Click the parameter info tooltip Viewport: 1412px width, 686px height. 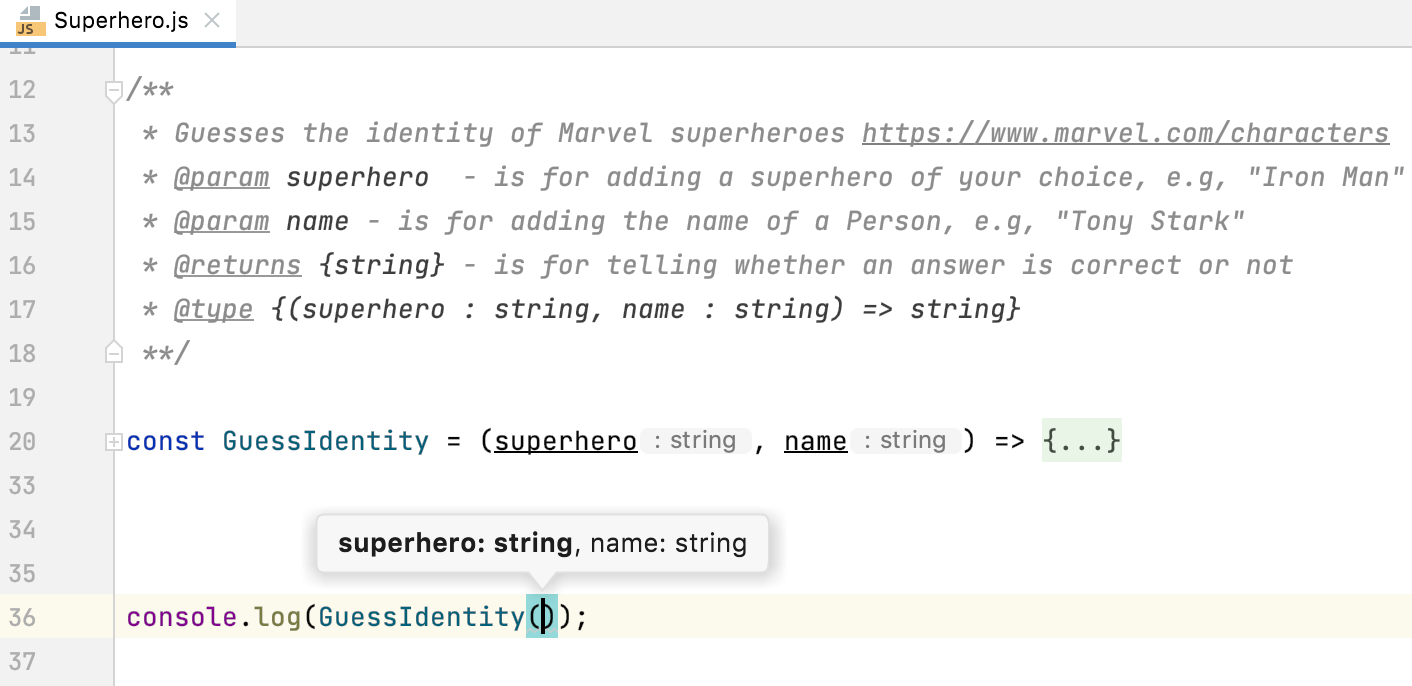click(x=541, y=543)
